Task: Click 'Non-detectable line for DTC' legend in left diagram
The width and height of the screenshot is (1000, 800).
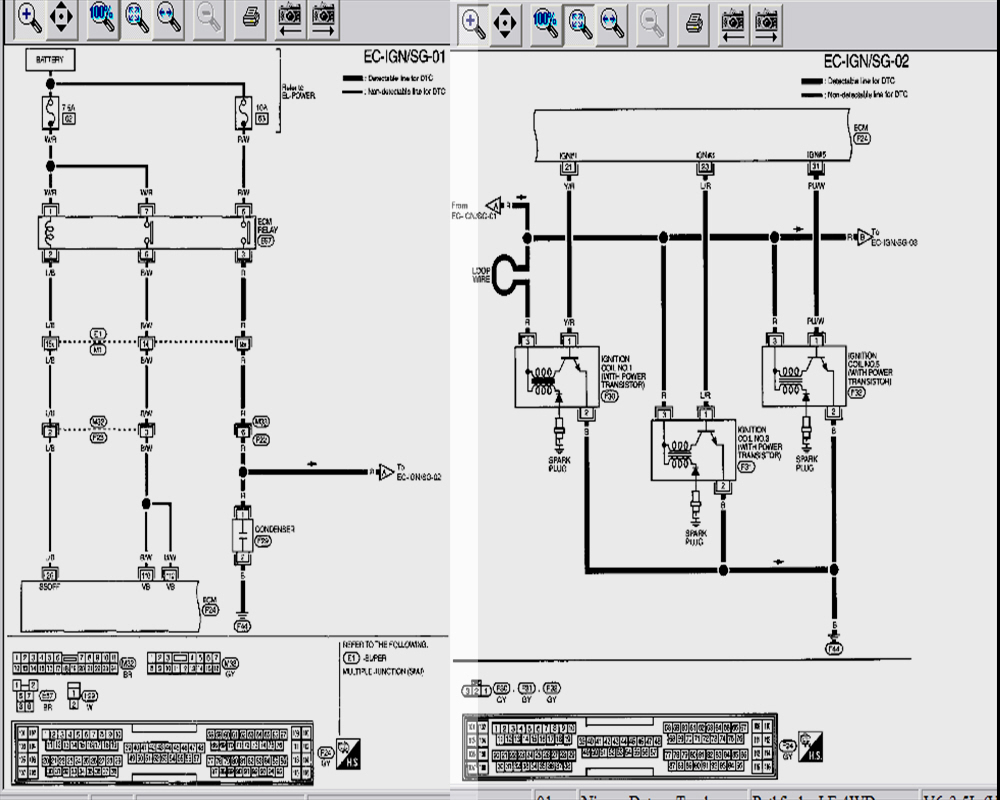Action: [x=393, y=92]
